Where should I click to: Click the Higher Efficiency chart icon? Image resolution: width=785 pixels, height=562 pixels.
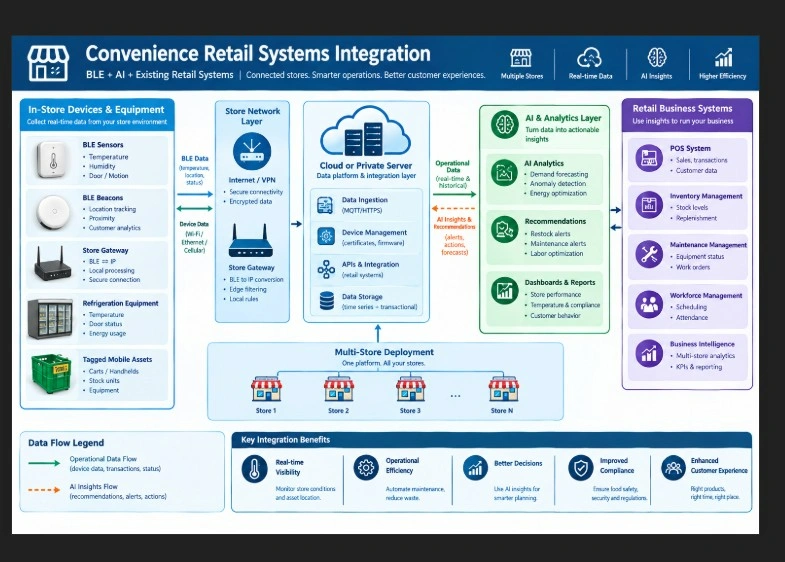(x=723, y=58)
